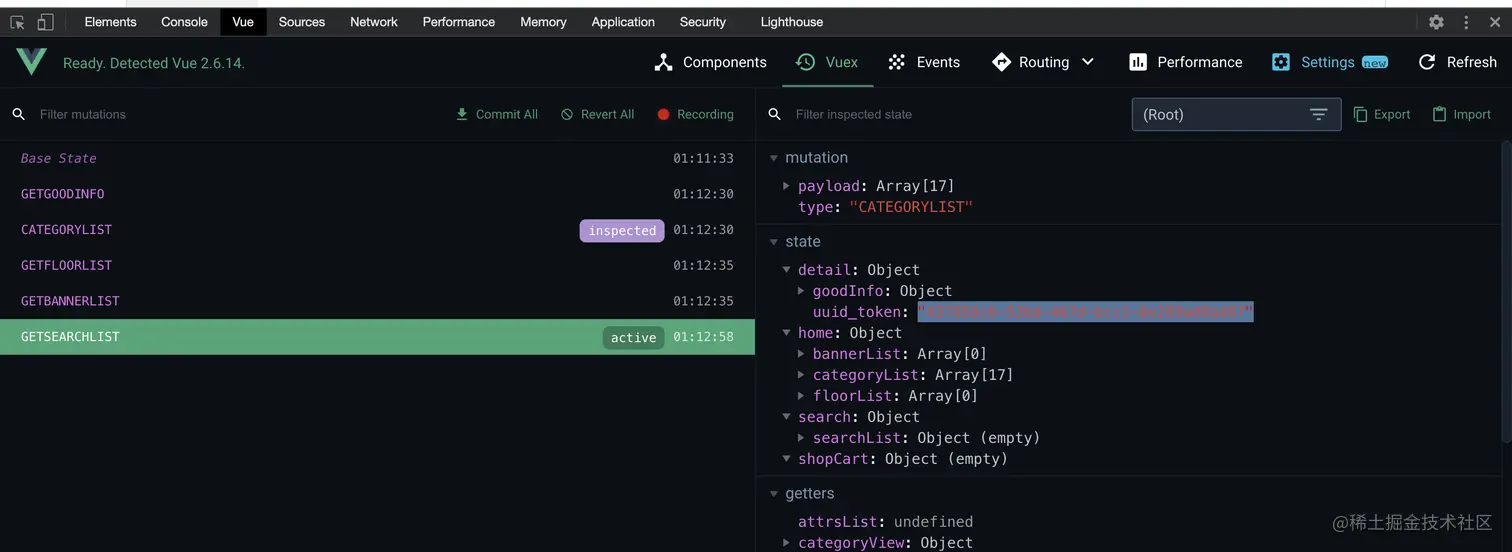Open the Memory tab
This screenshot has width=1512, height=552.
pos(543,22)
